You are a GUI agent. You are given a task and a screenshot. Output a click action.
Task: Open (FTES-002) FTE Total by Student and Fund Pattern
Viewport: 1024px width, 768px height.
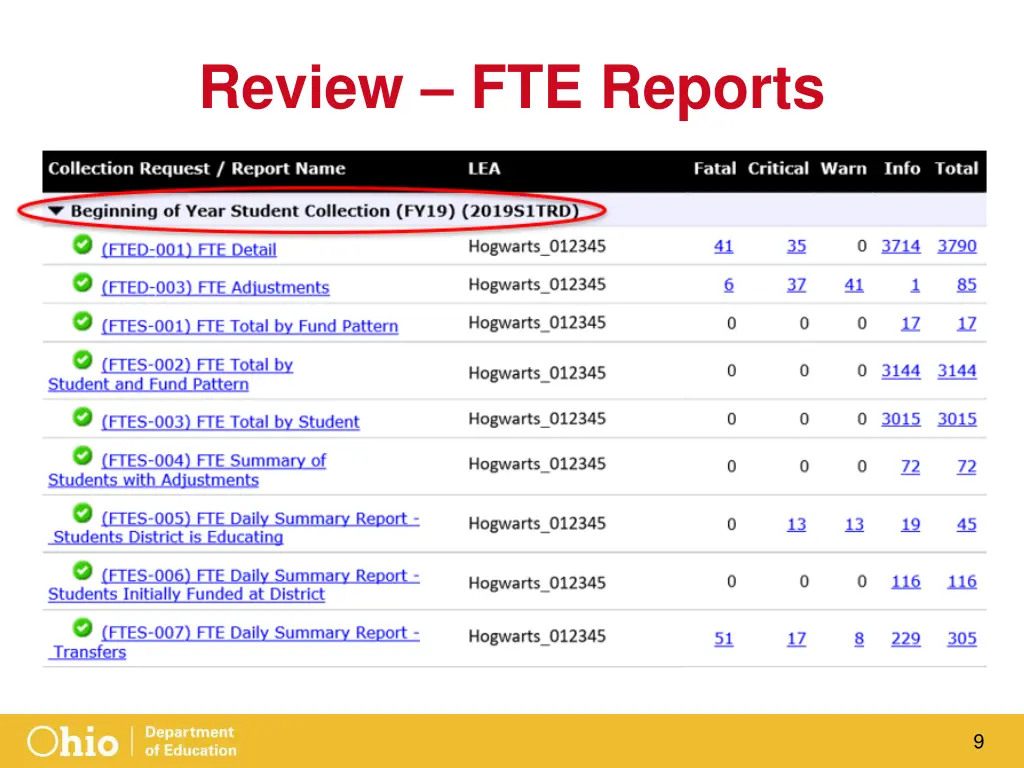(x=171, y=374)
